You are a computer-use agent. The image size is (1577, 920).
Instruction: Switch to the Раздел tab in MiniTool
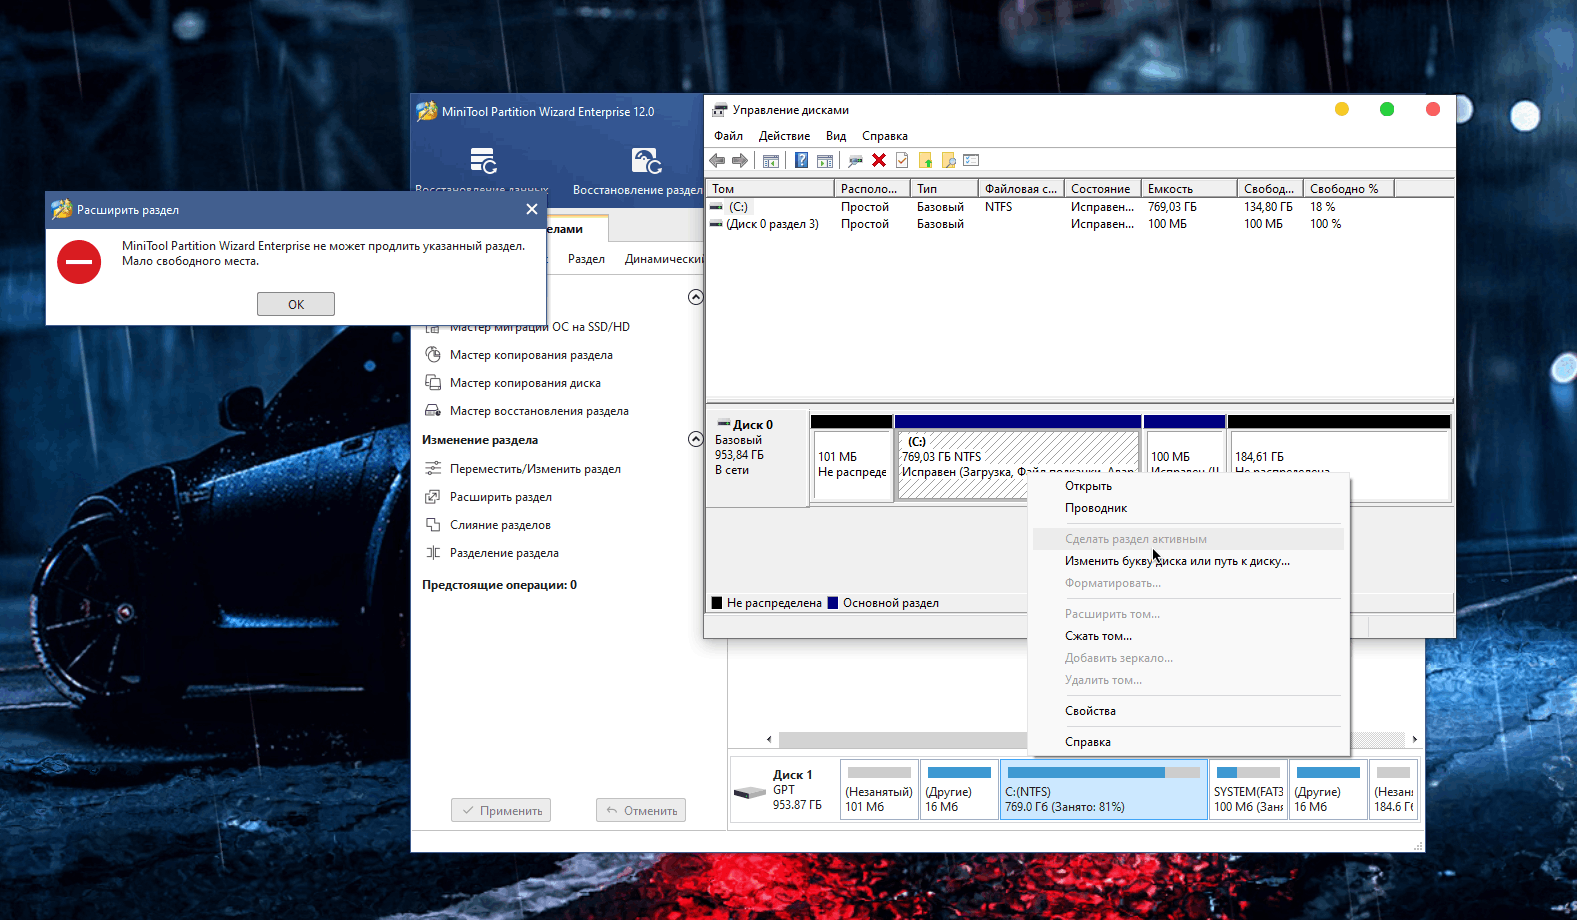click(x=586, y=259)
